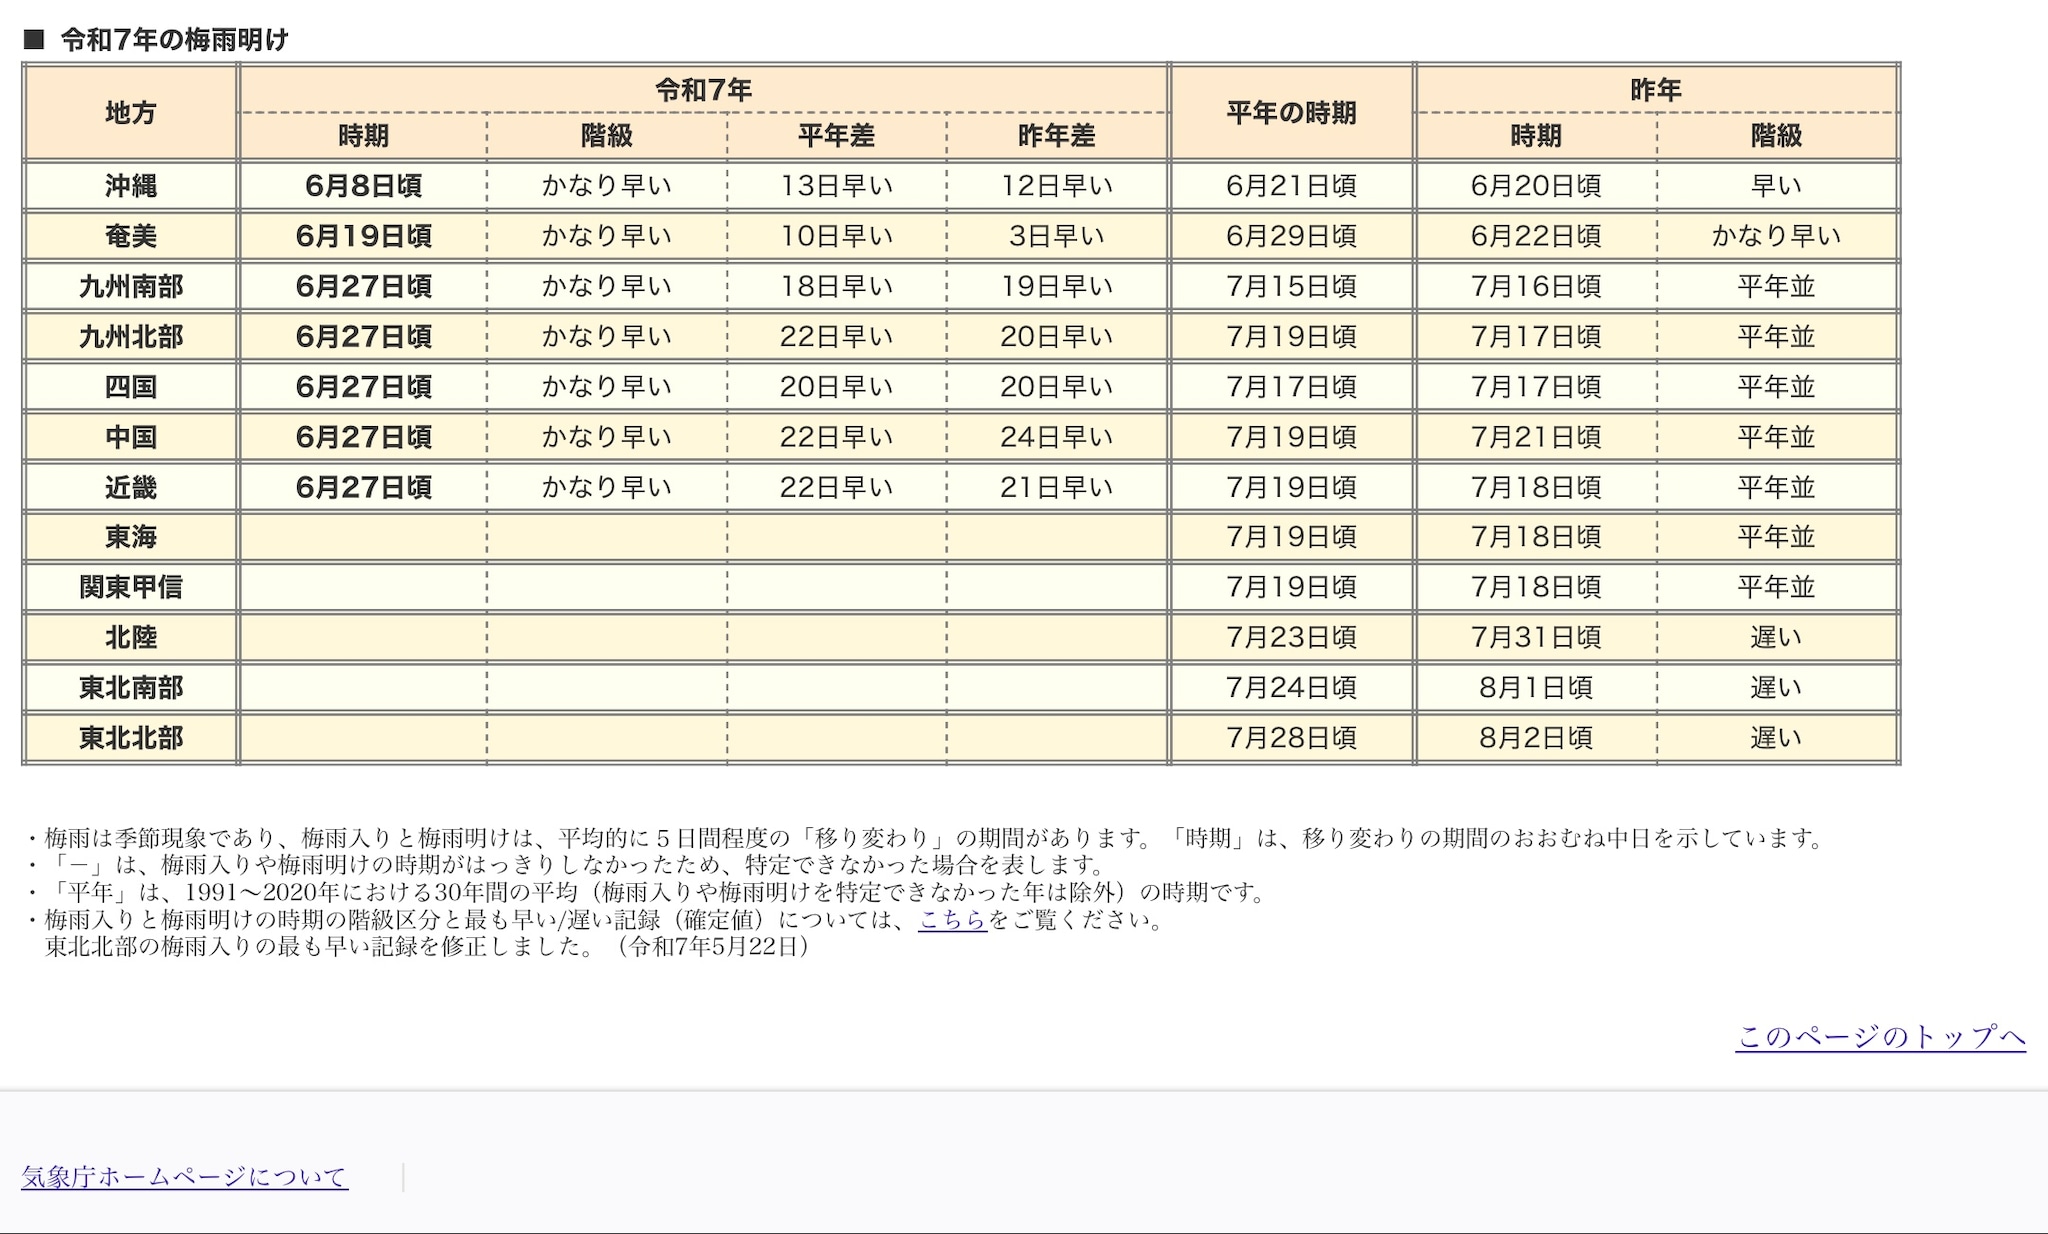Click the このページのトップへ link

click(1881, 1036)
